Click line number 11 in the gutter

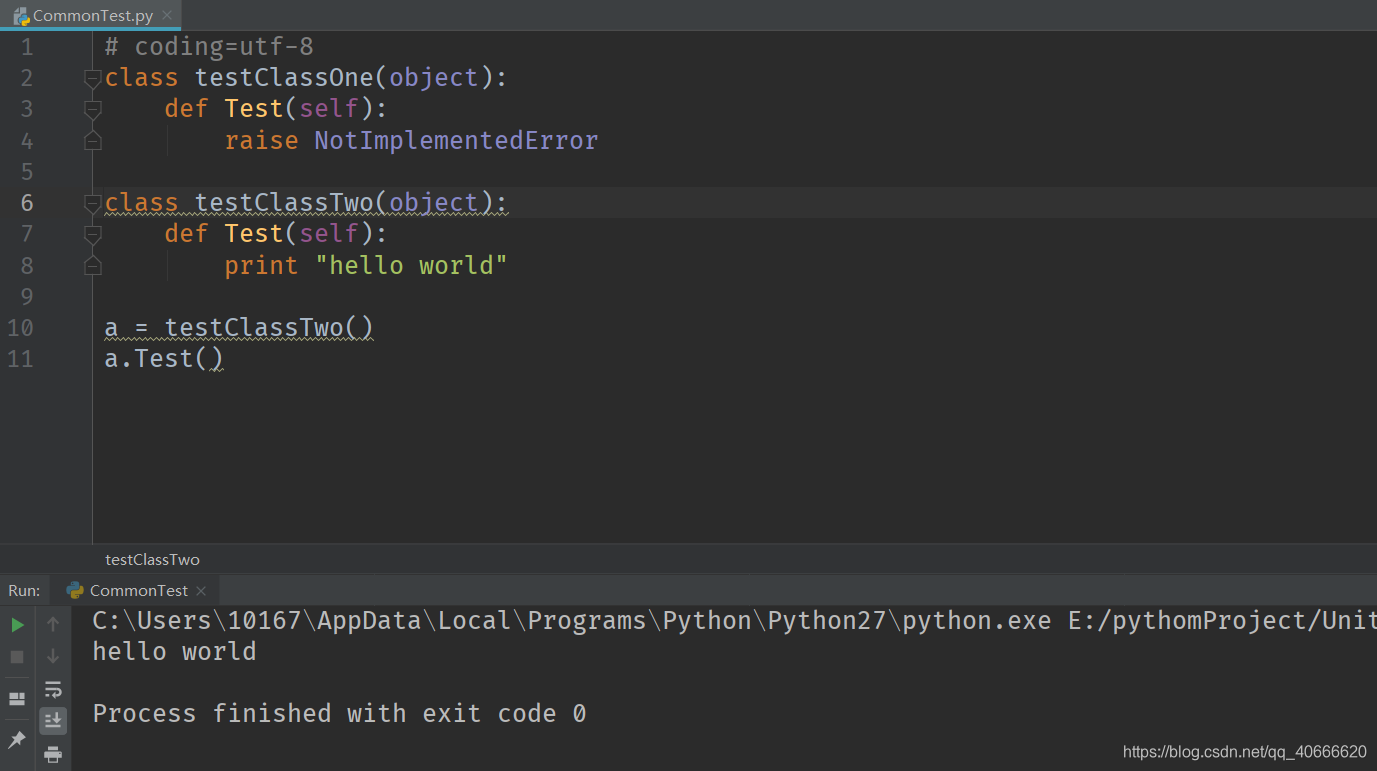(20, 358)
